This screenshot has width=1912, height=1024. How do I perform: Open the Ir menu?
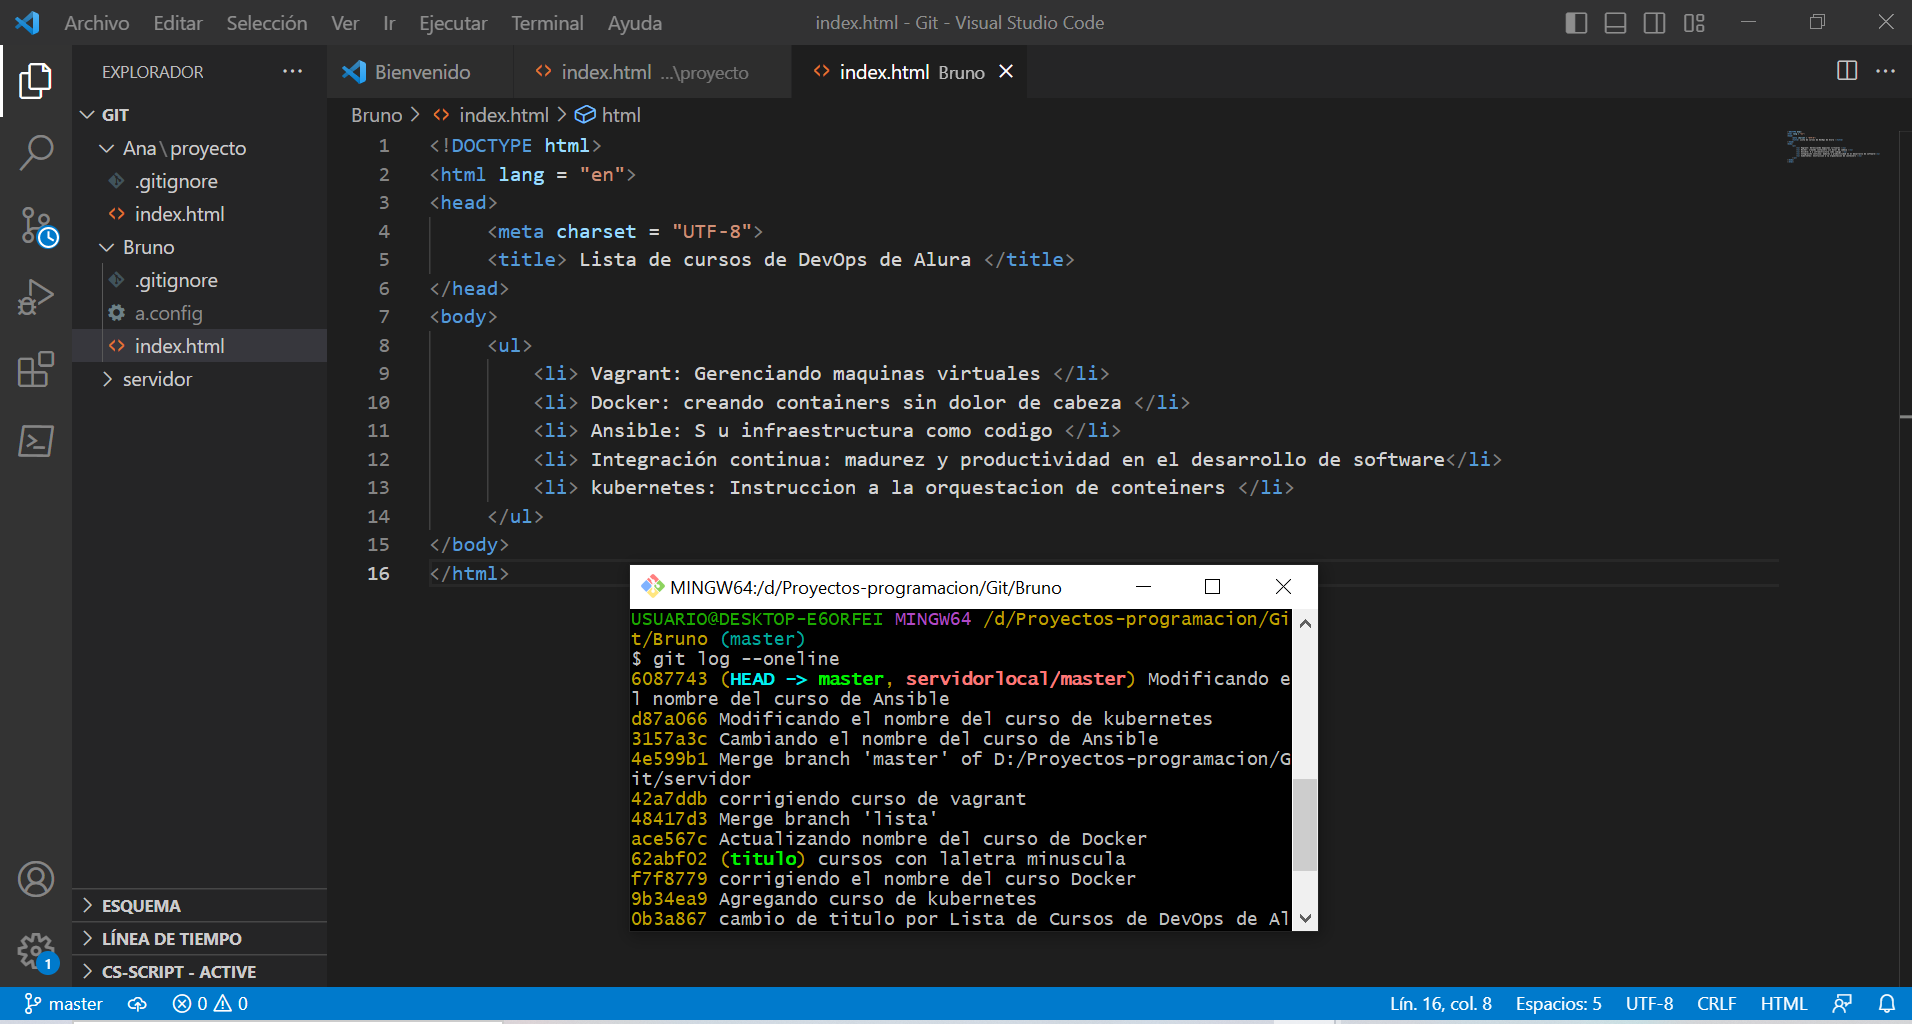pos(389,22)
